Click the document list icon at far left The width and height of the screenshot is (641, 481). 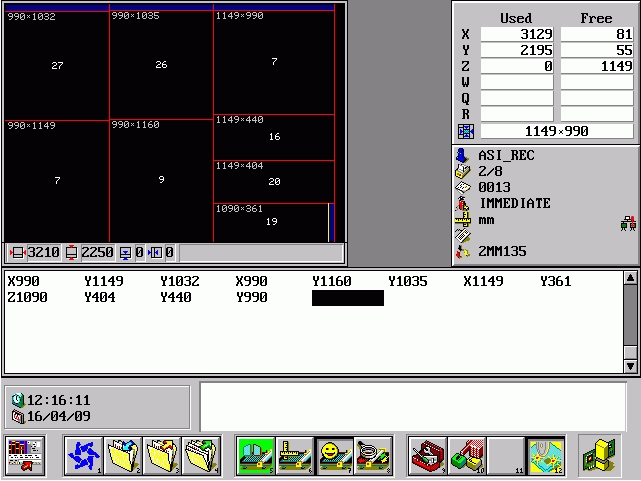pyautogui.click(x=25, y=456)
